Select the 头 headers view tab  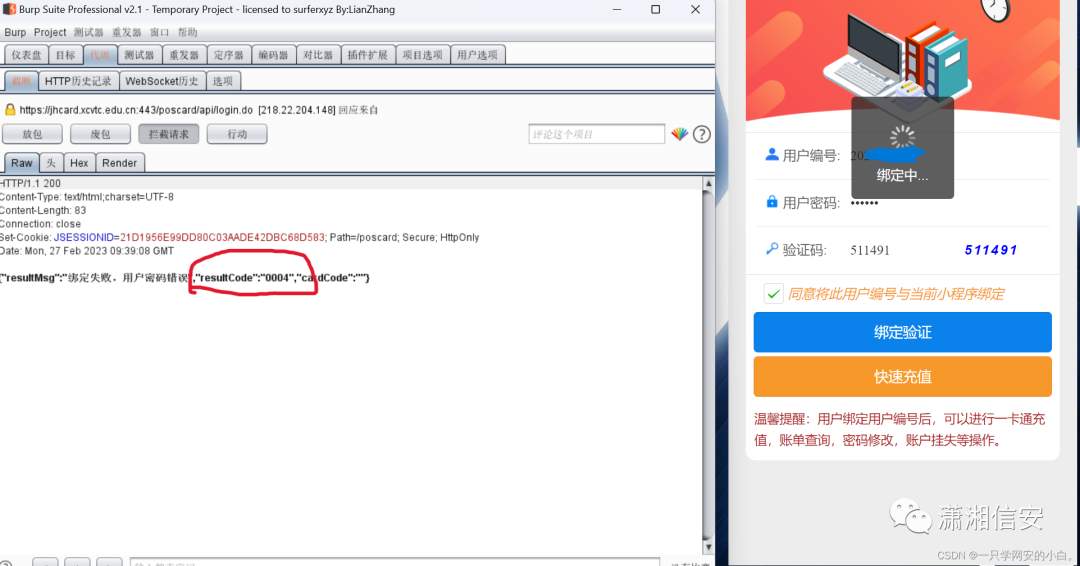[x=51, y=163]
